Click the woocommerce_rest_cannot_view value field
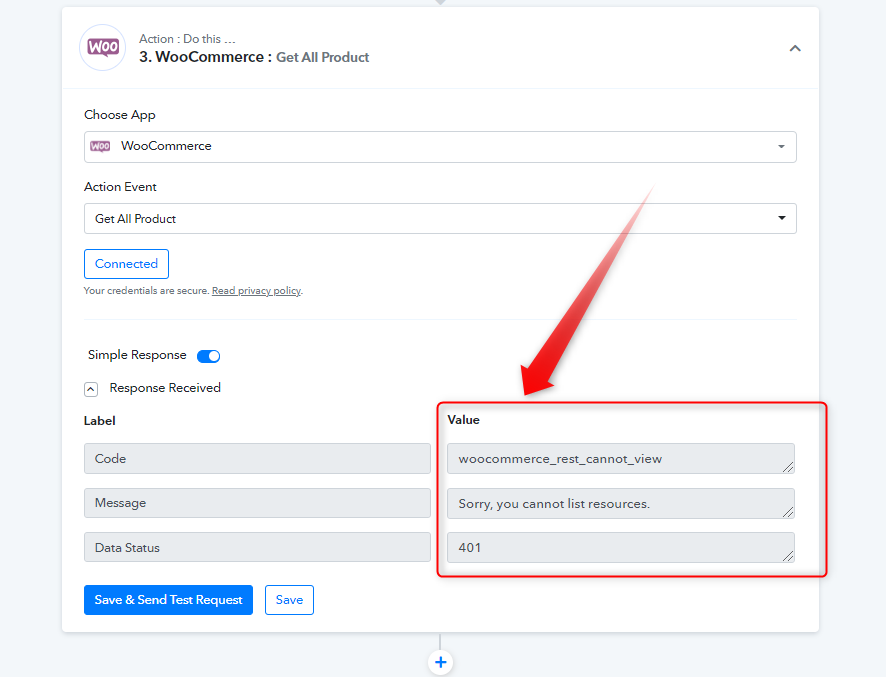This screenshot has width=886, height=677. 620,458
